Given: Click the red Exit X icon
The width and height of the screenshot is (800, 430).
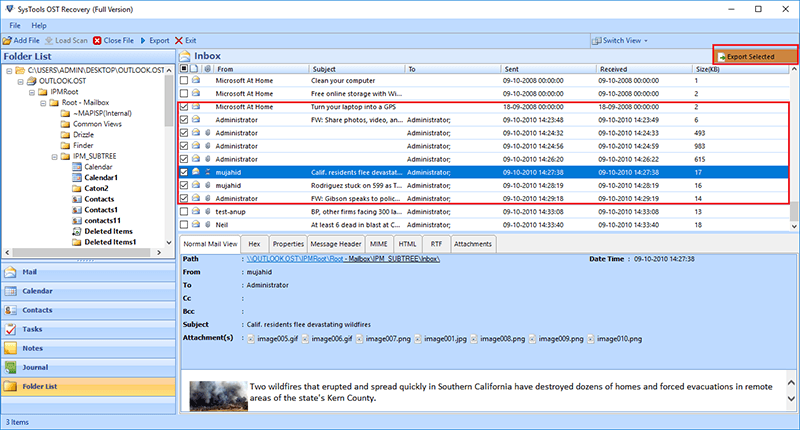Looking at the screenshot, I should pos(179,40).
